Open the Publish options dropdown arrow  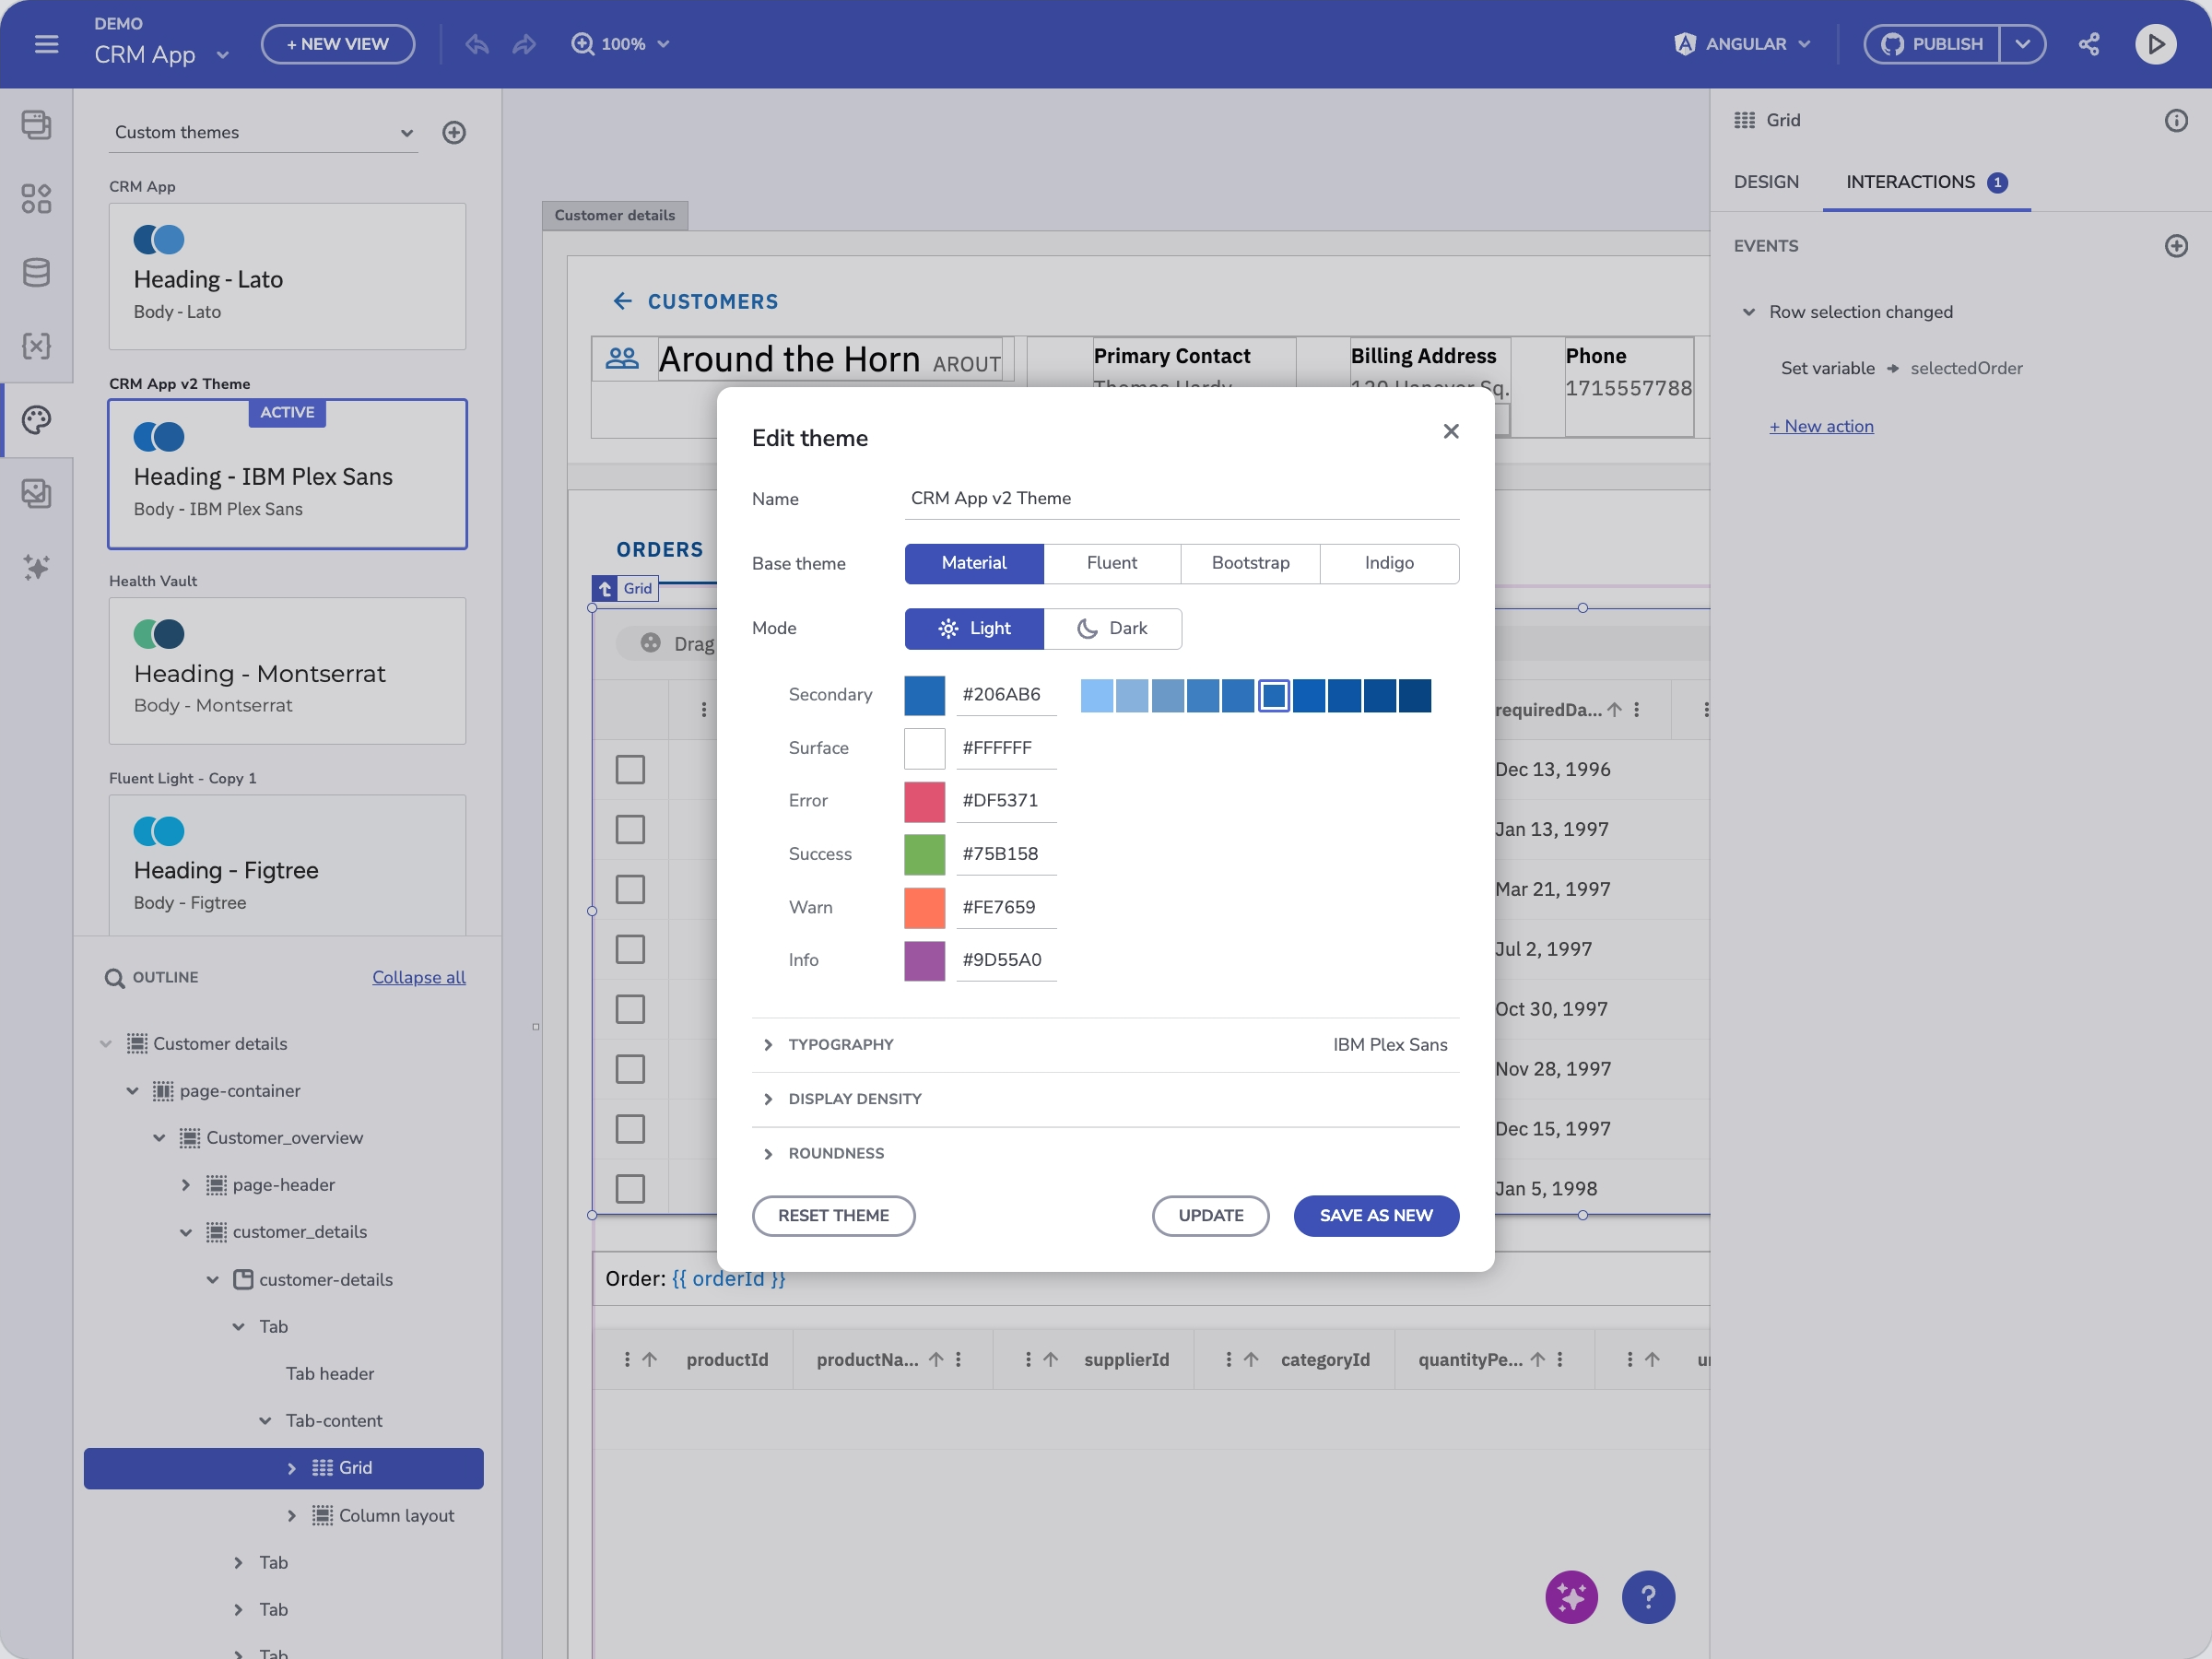[x=2021, y=44]
